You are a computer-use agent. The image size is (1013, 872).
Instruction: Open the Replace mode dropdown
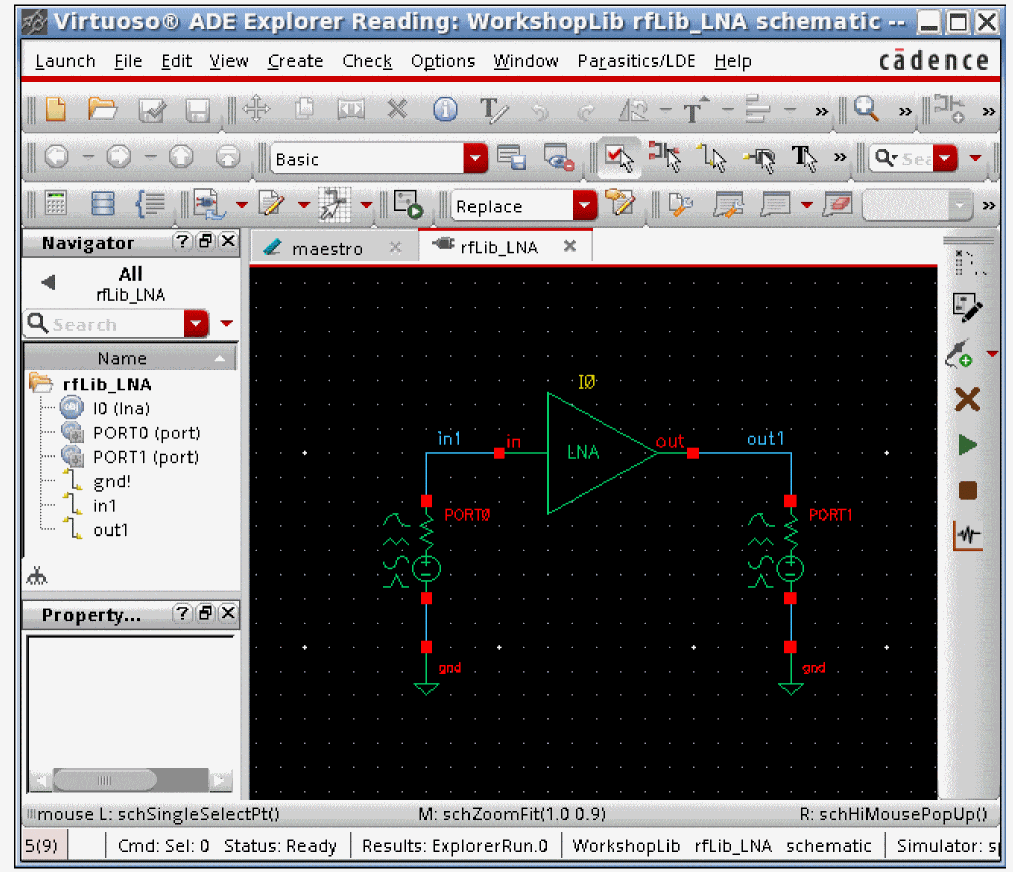584,206
